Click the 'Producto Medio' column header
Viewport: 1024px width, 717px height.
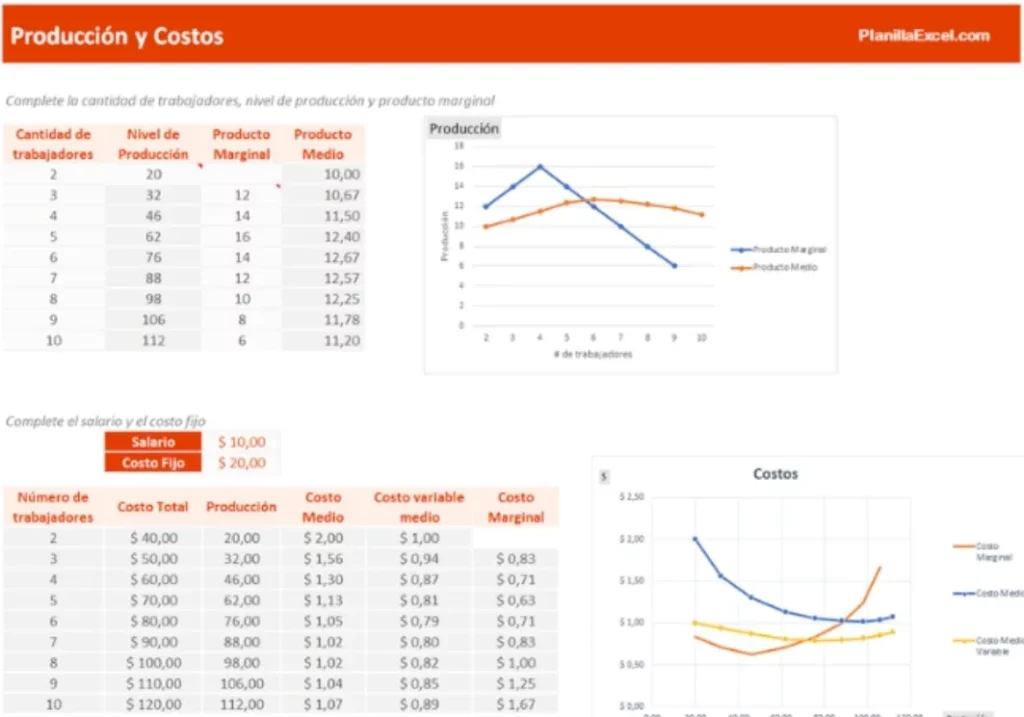pos(323,144)
